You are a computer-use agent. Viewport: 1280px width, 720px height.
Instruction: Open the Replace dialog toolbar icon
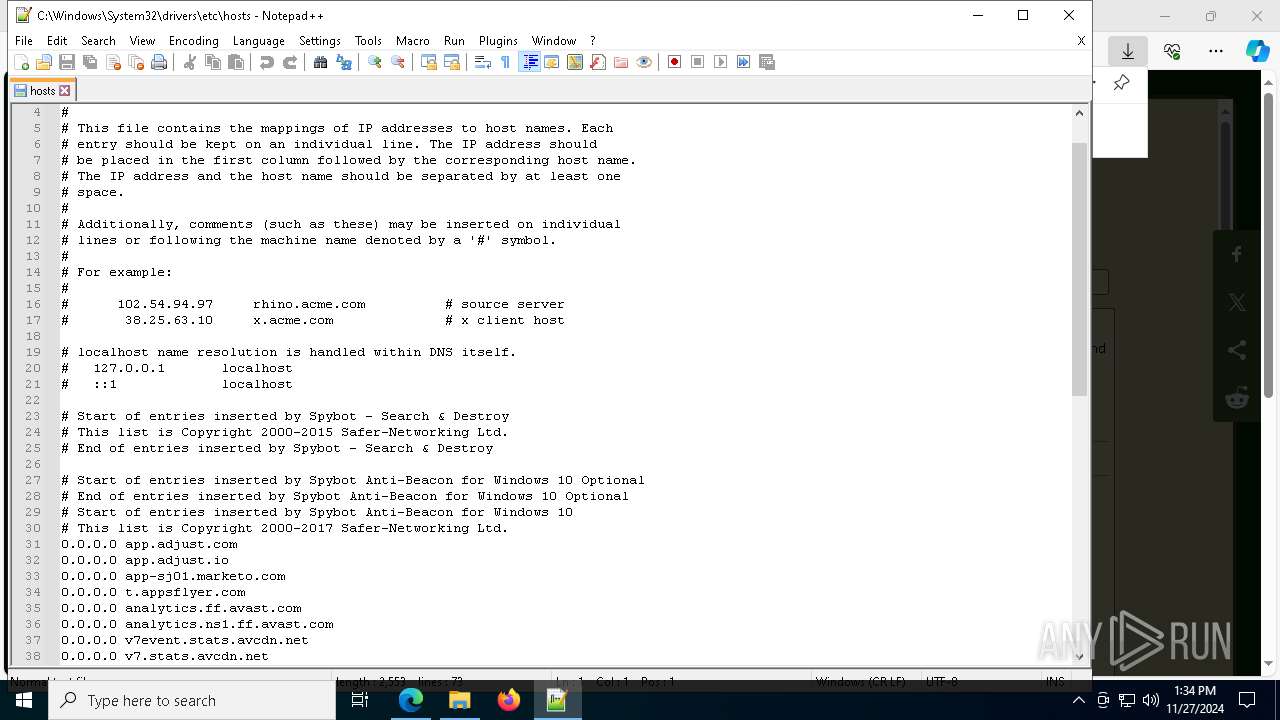tap(344, 62)
